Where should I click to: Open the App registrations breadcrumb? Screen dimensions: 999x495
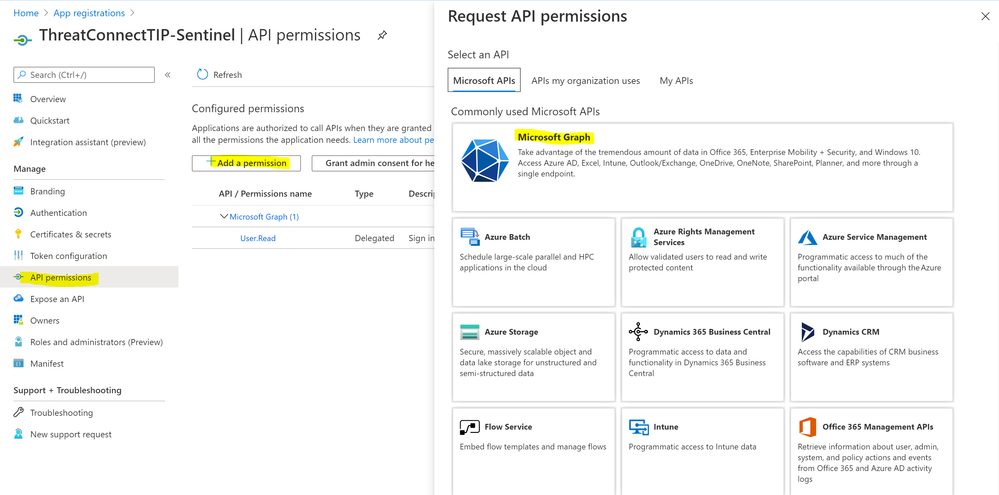[89, 13]
